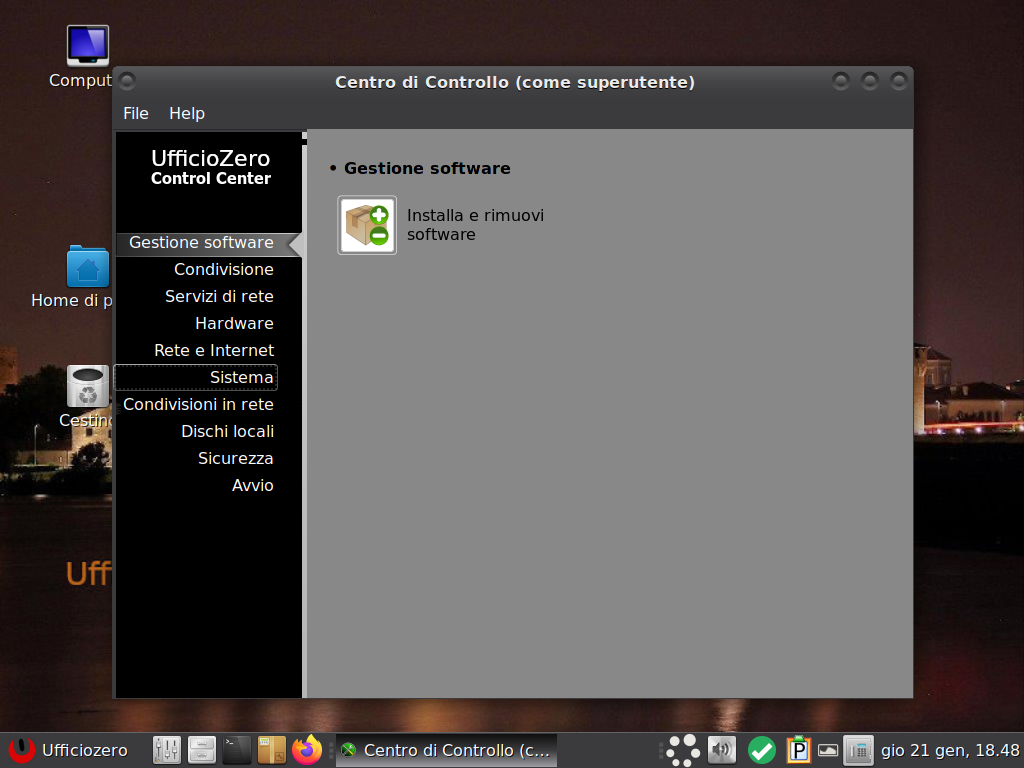The width and height of the screenshot is (1024, 768).
Task: Open the volume tray icon
Action: 722,750
